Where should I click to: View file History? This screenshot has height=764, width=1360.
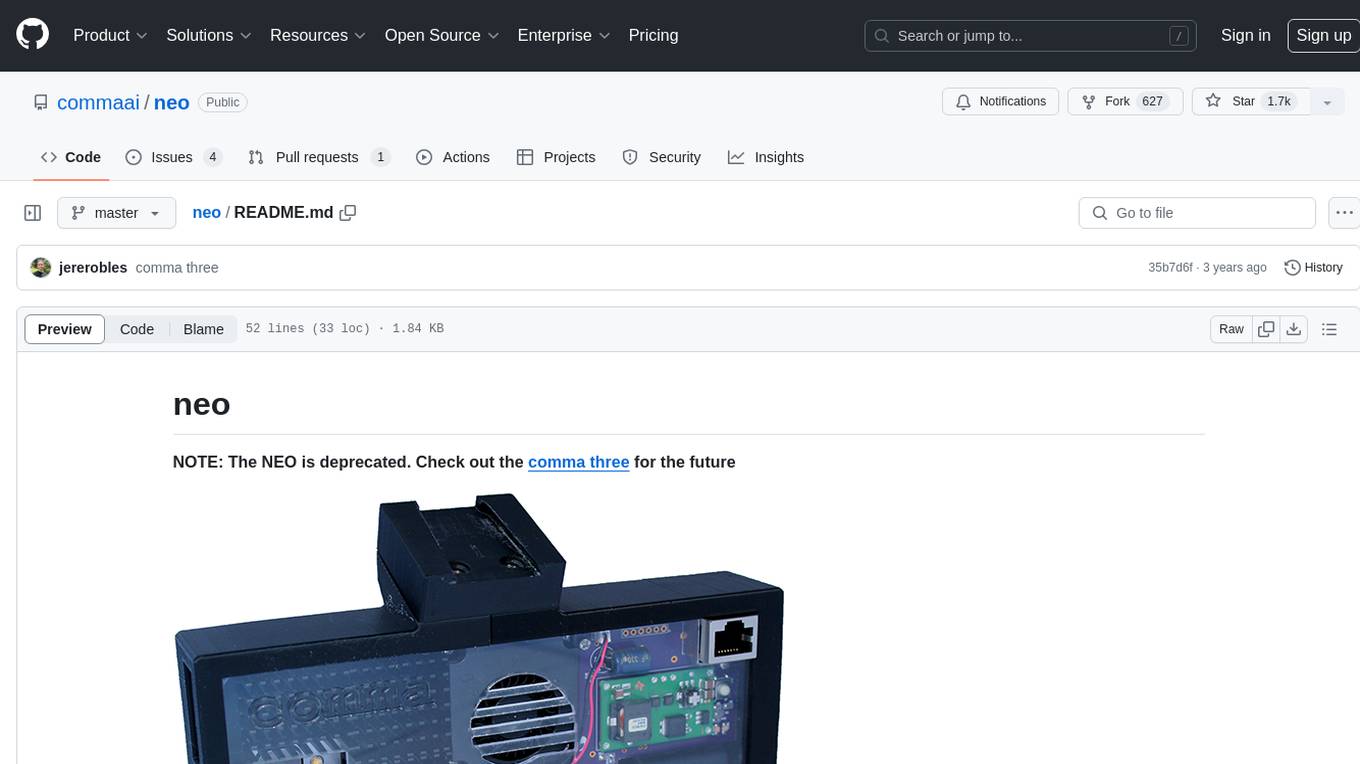point(1313,268)
